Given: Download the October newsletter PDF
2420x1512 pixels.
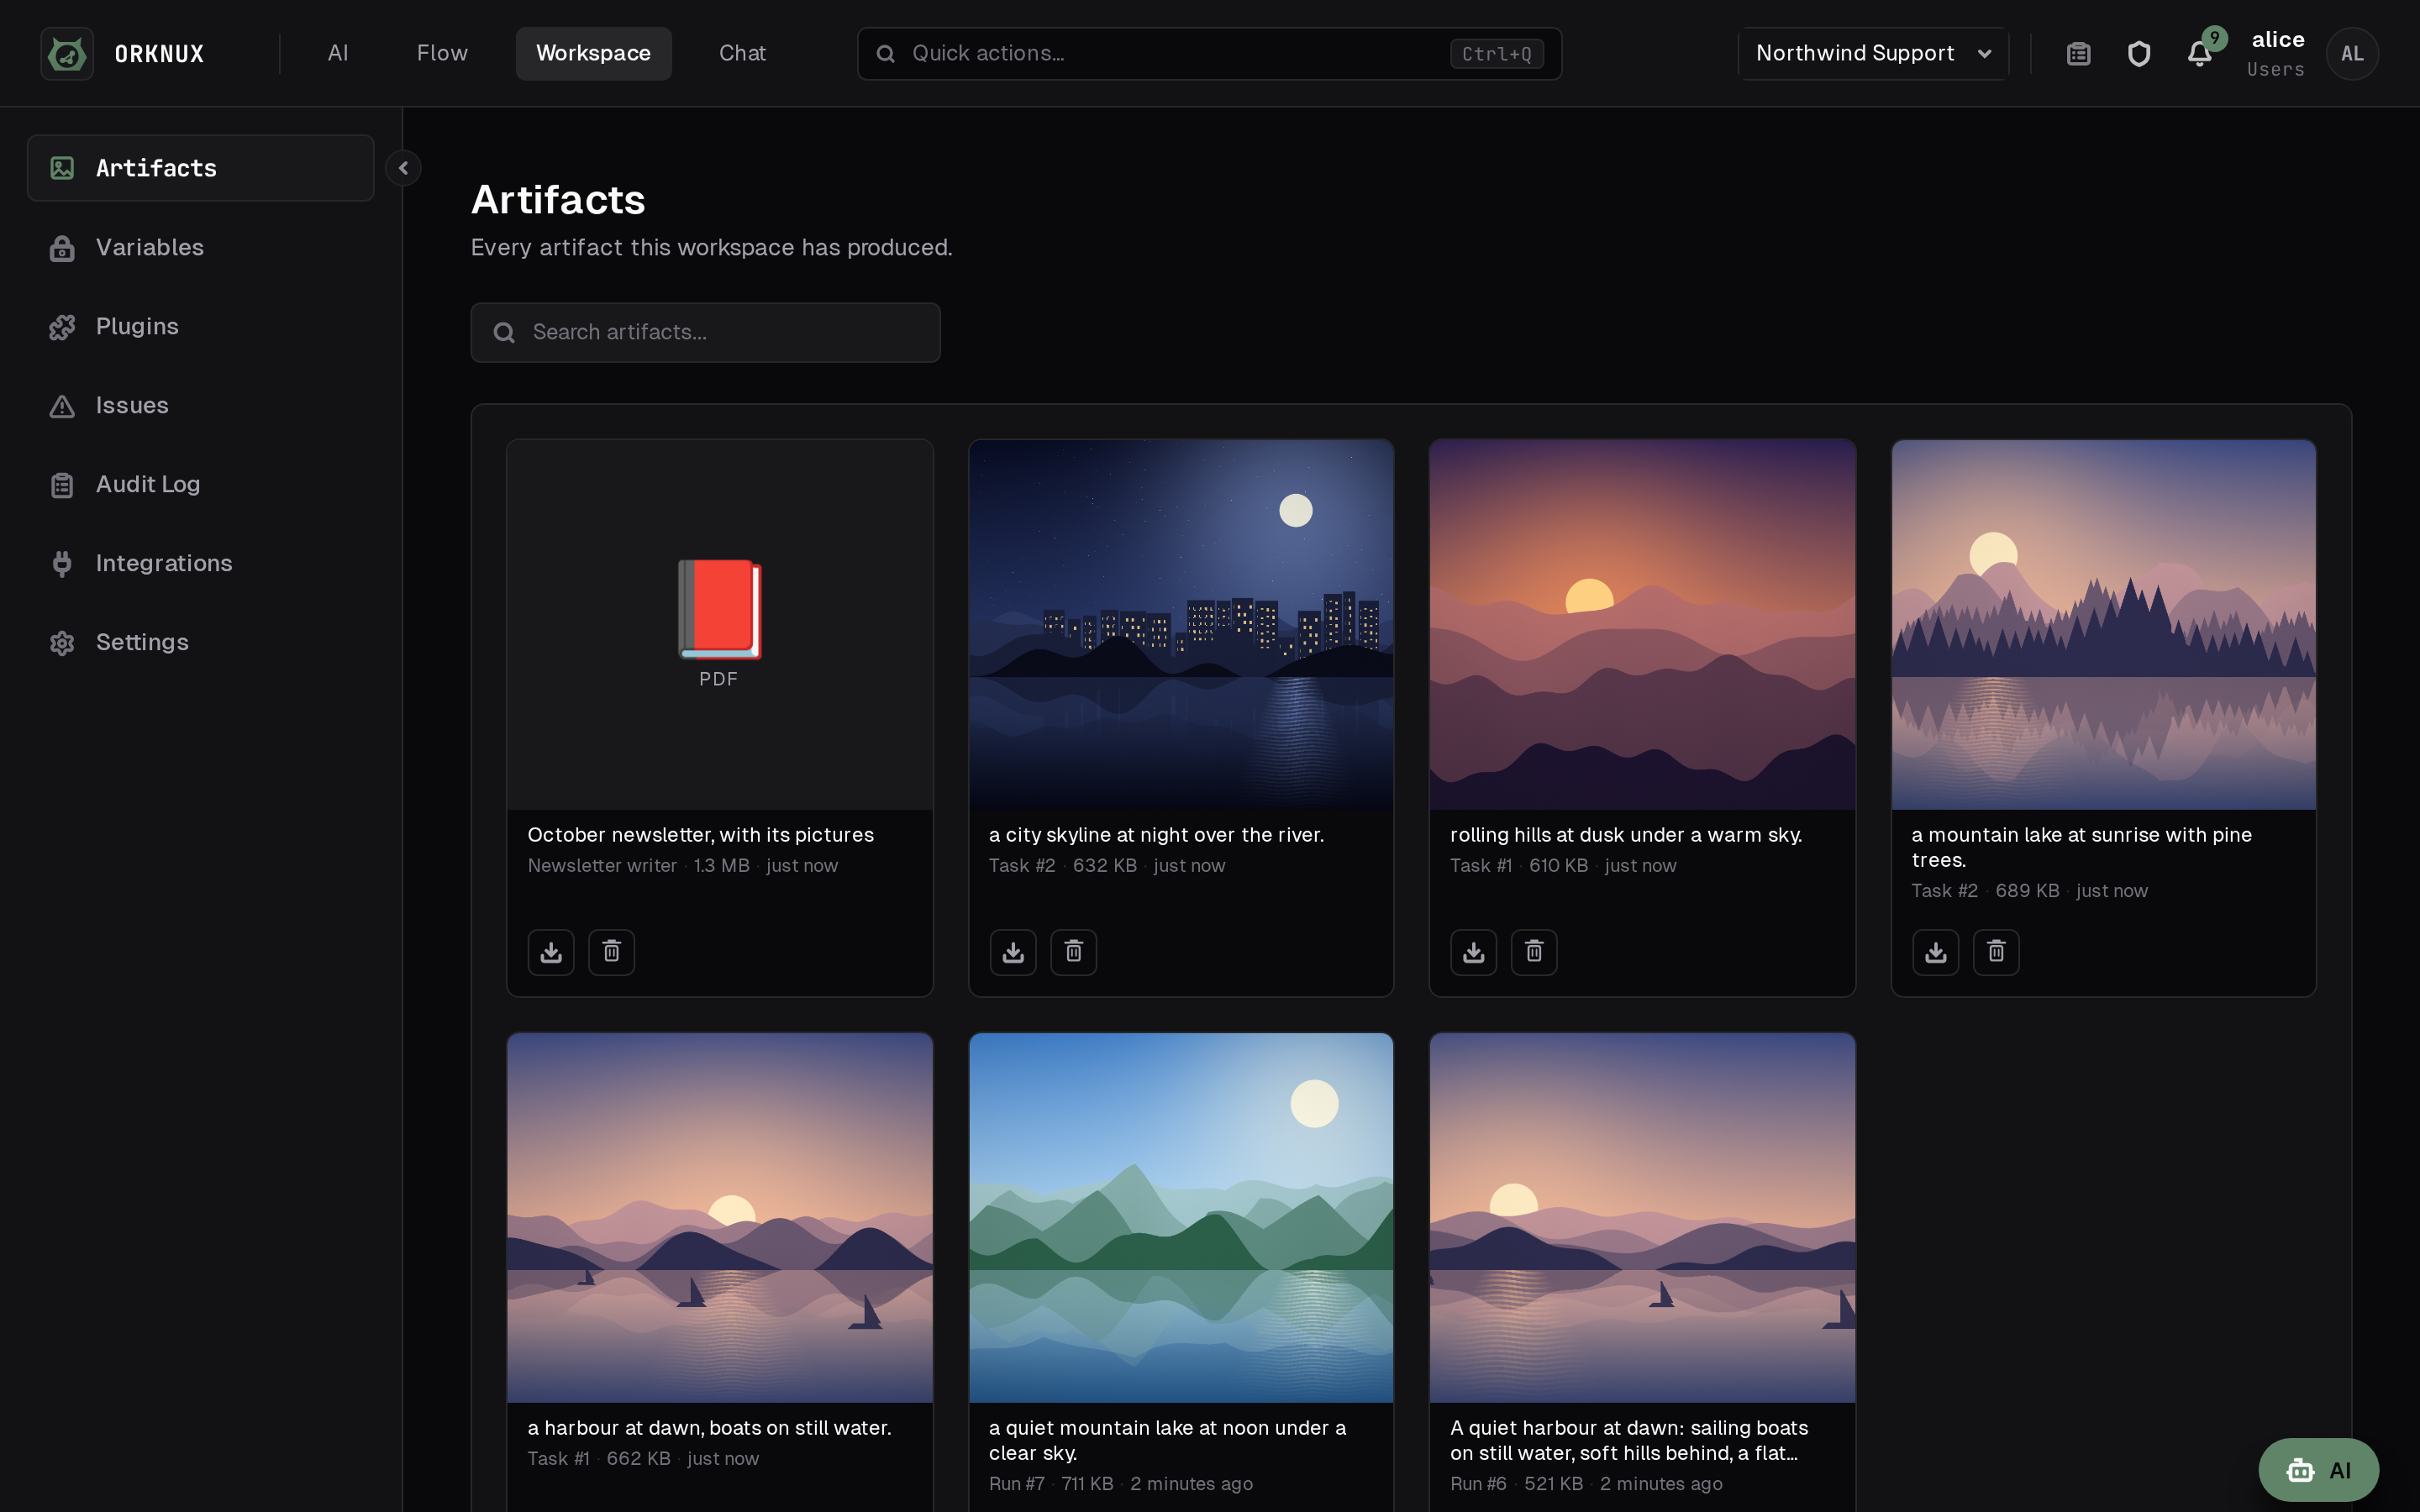Looking at the screenshot, I should (x=551, y=952).
